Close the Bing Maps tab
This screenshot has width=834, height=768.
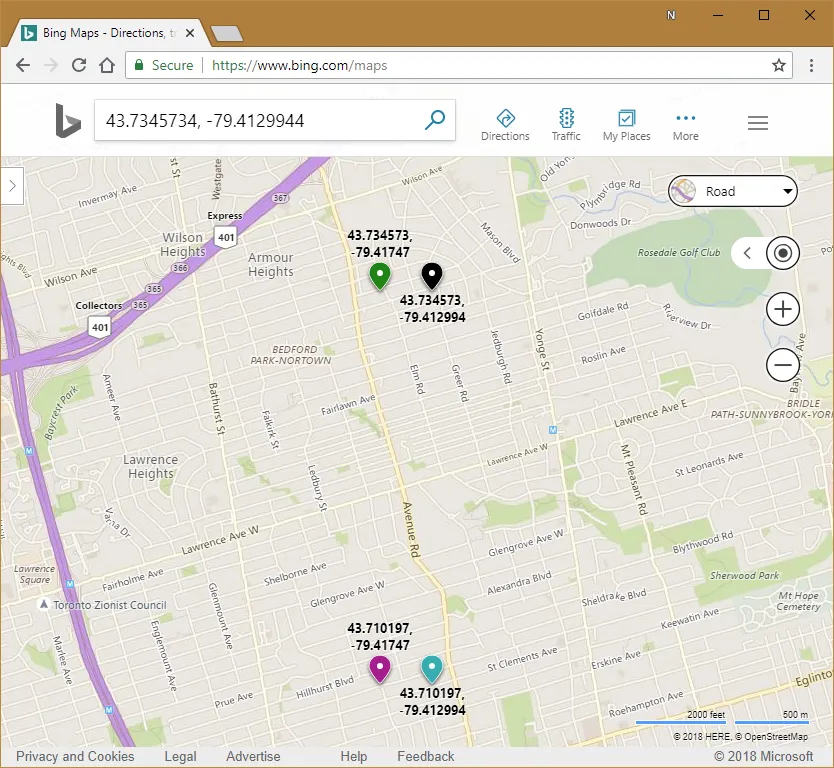pos(190,33)
